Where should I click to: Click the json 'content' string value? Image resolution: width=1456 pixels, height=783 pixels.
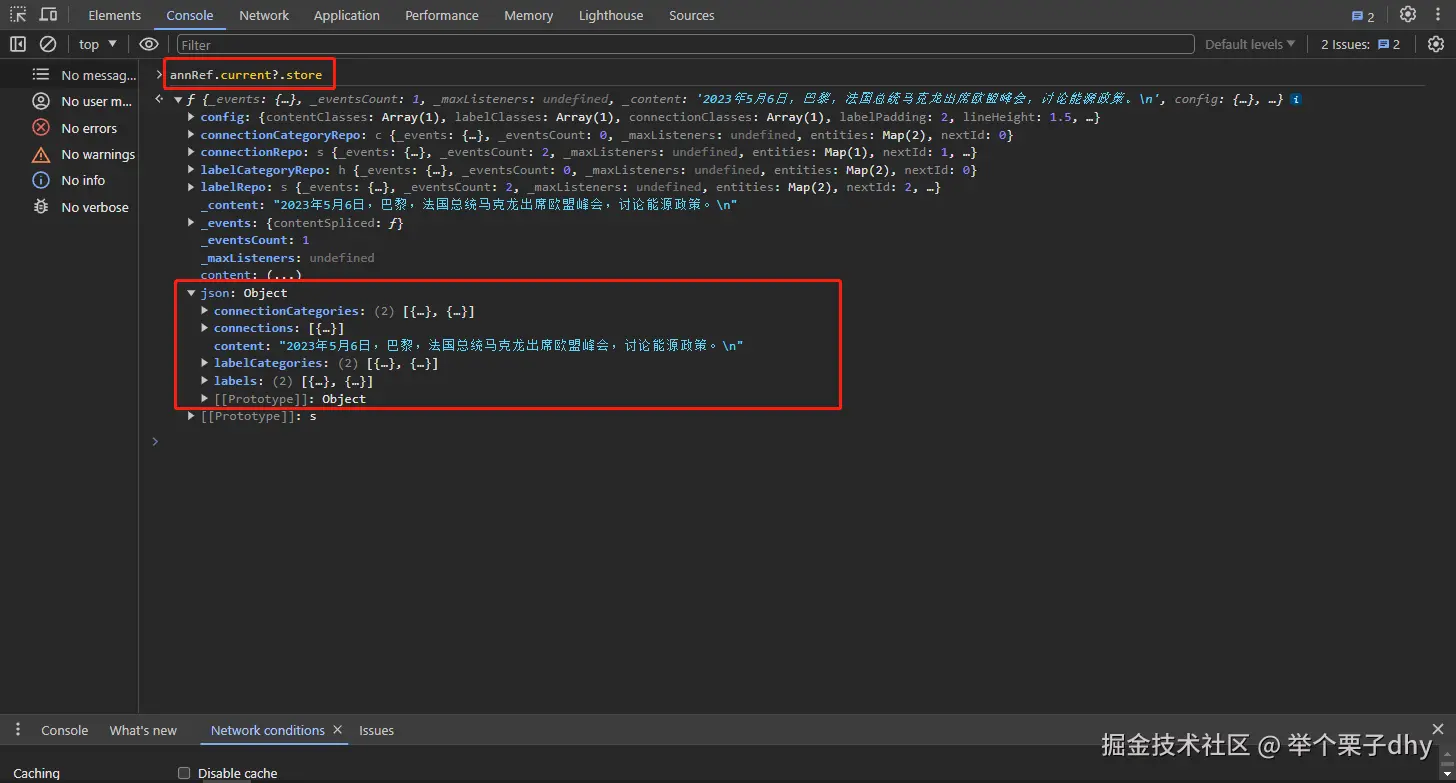511,346
